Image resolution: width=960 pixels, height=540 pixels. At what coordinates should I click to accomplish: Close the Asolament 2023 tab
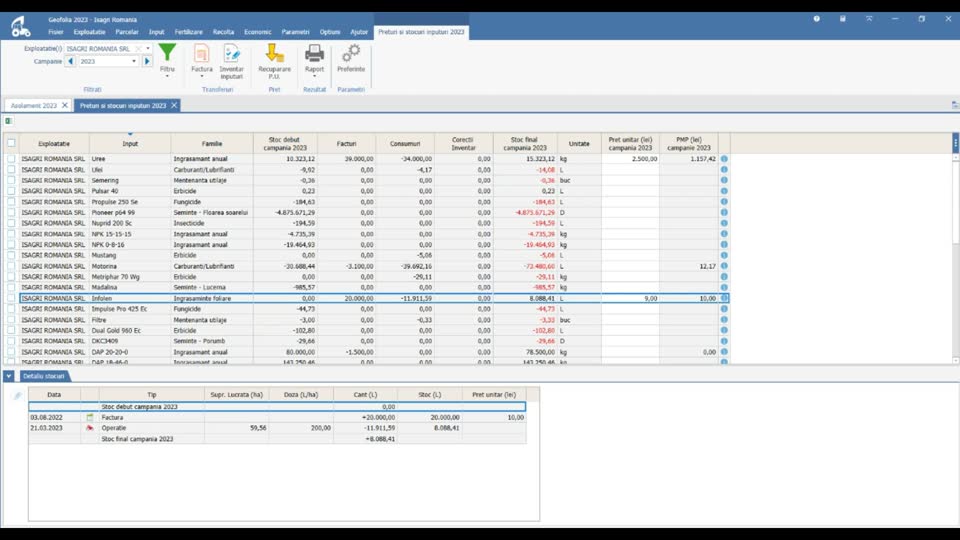(x=65, y=105)
